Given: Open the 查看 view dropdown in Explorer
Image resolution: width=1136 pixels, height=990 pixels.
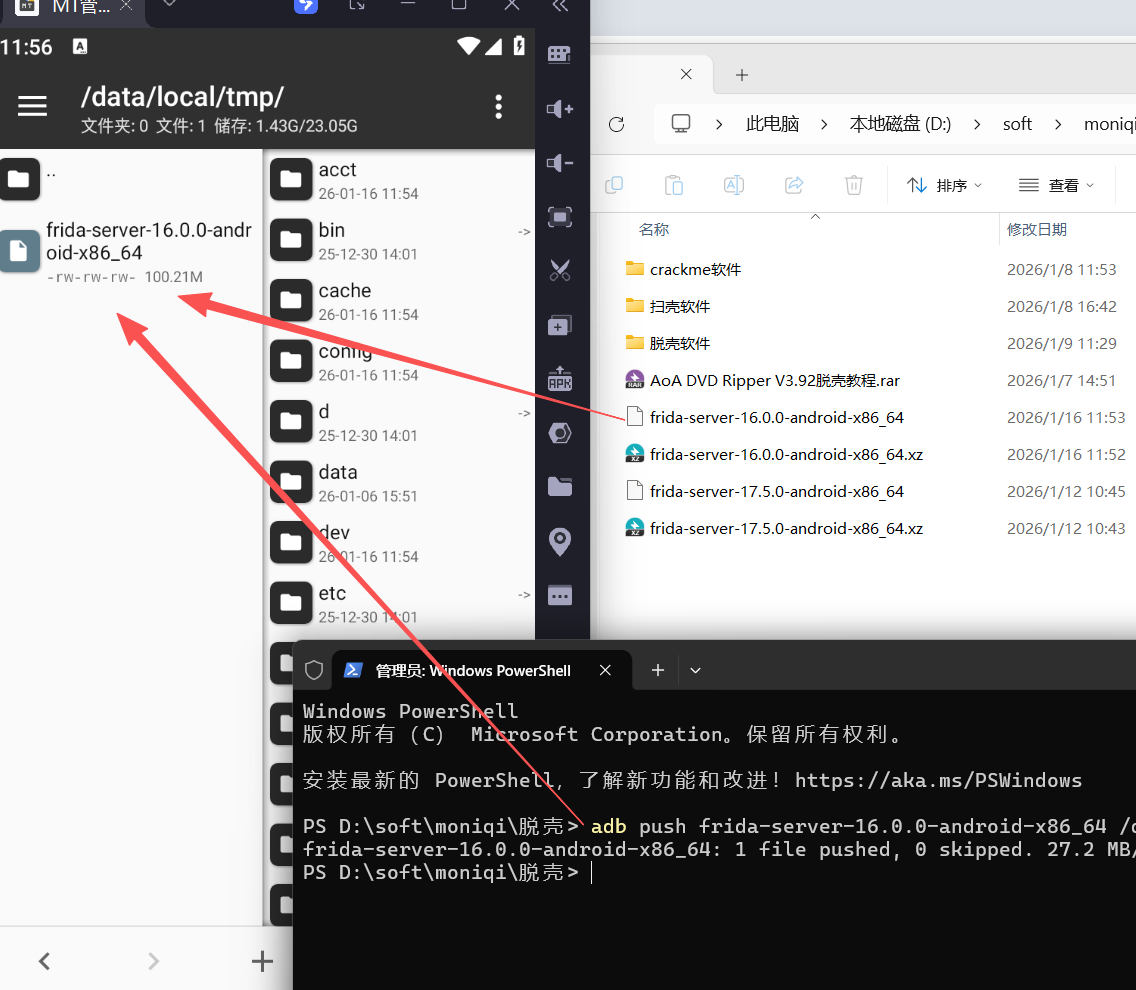Looking at the screenshot, I should pyautogui.click(x=1056, y=186).
